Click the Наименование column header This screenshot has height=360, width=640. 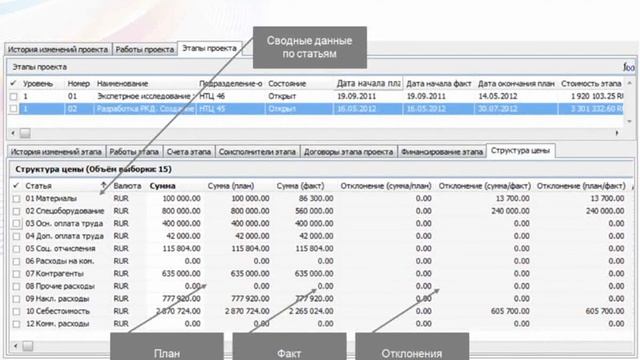[x=122, y=84]
